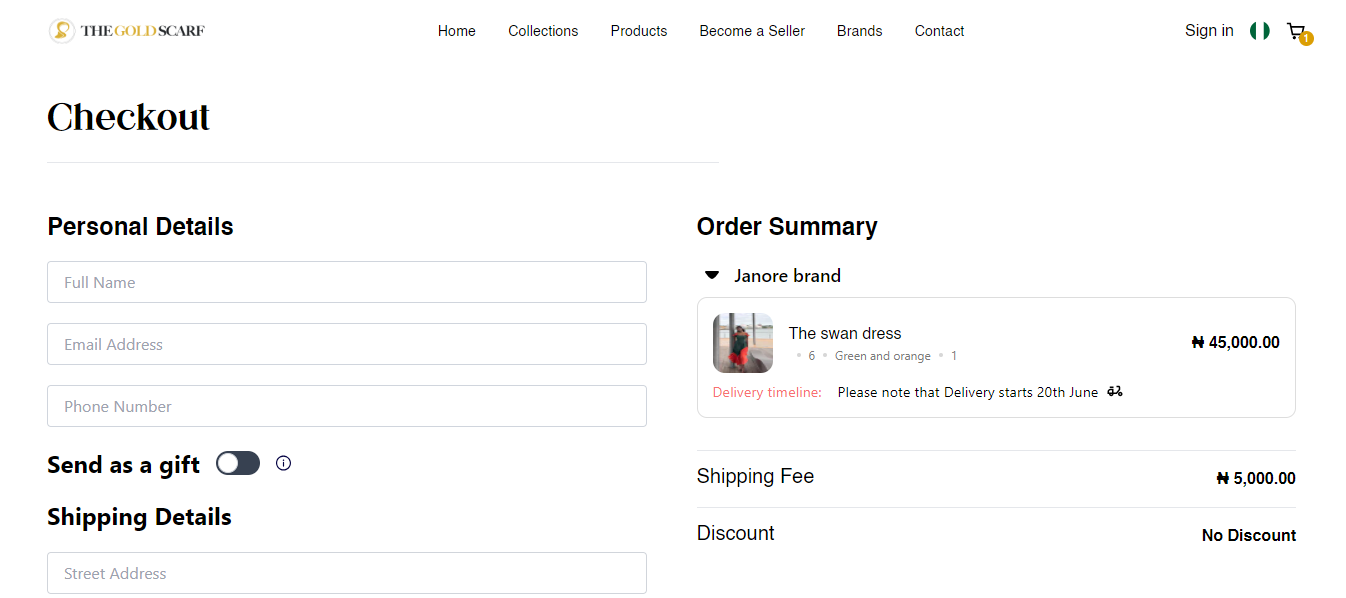Open the Contact page
This screenshot has width=1346, height=598.
pos(939,31)
